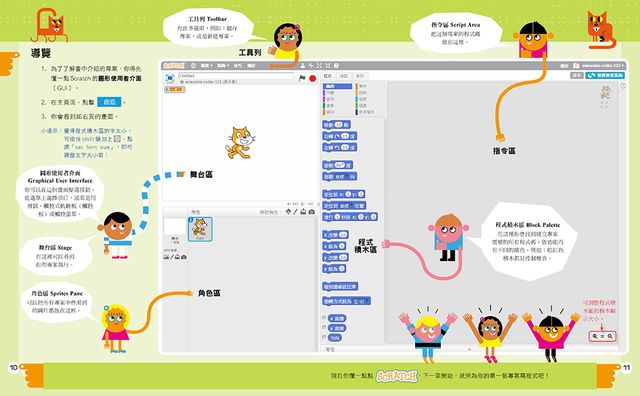The width and height of the screenshot is (640, 396).
Task: Click the green flag to run project
Action: (x=302, y=78)
